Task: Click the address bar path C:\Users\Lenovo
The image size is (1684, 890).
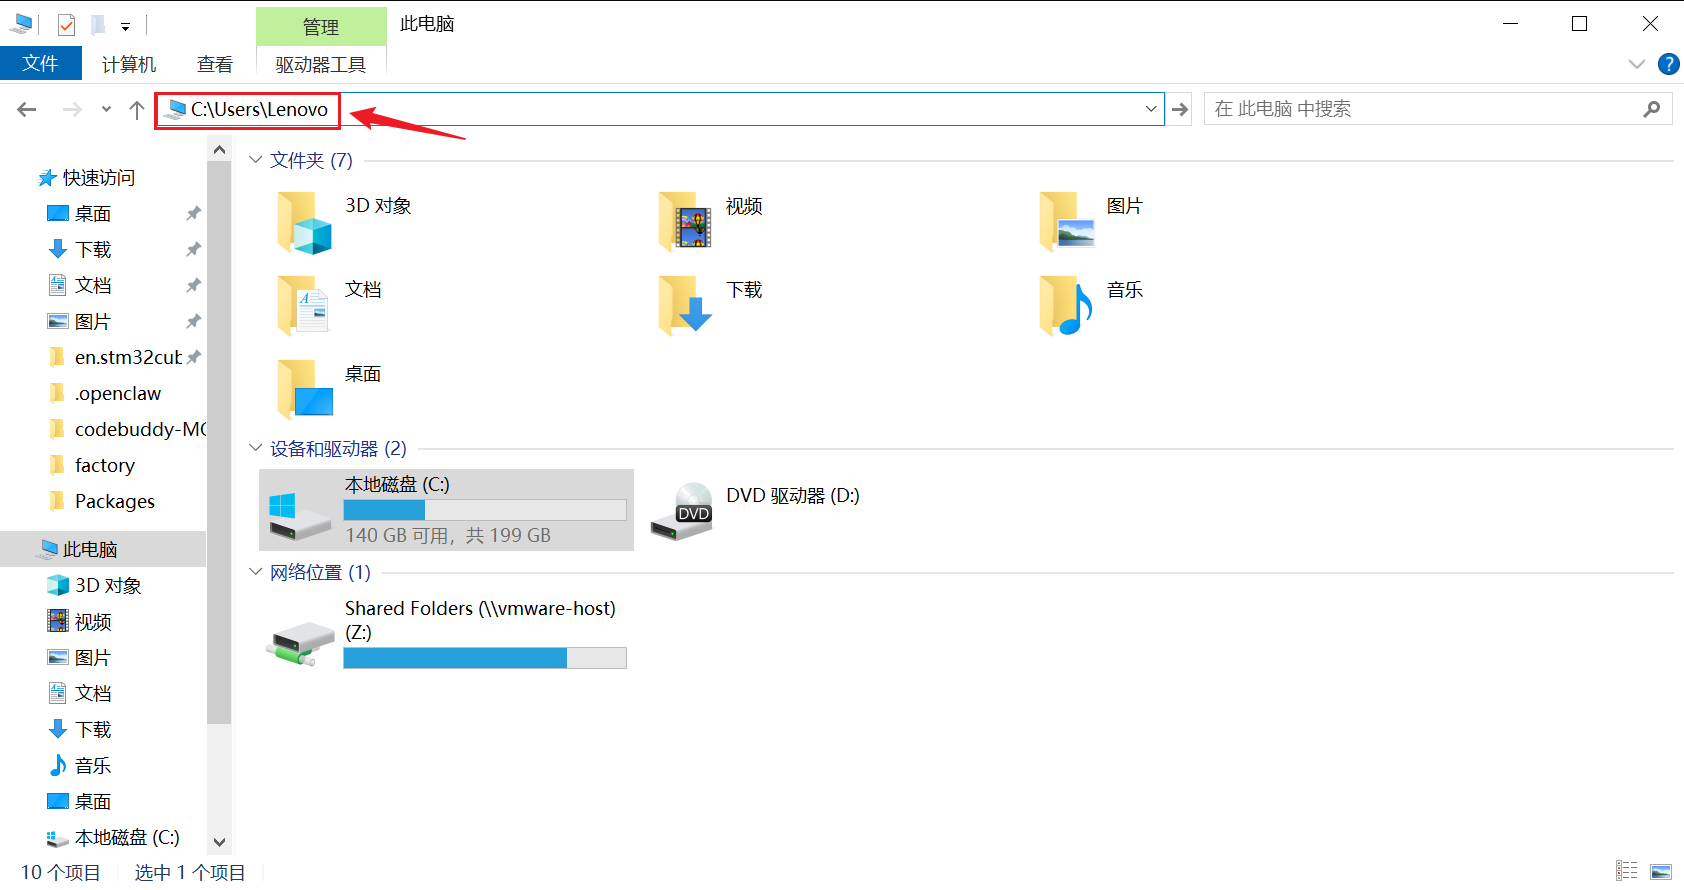Action: click(x=259, y=109)
